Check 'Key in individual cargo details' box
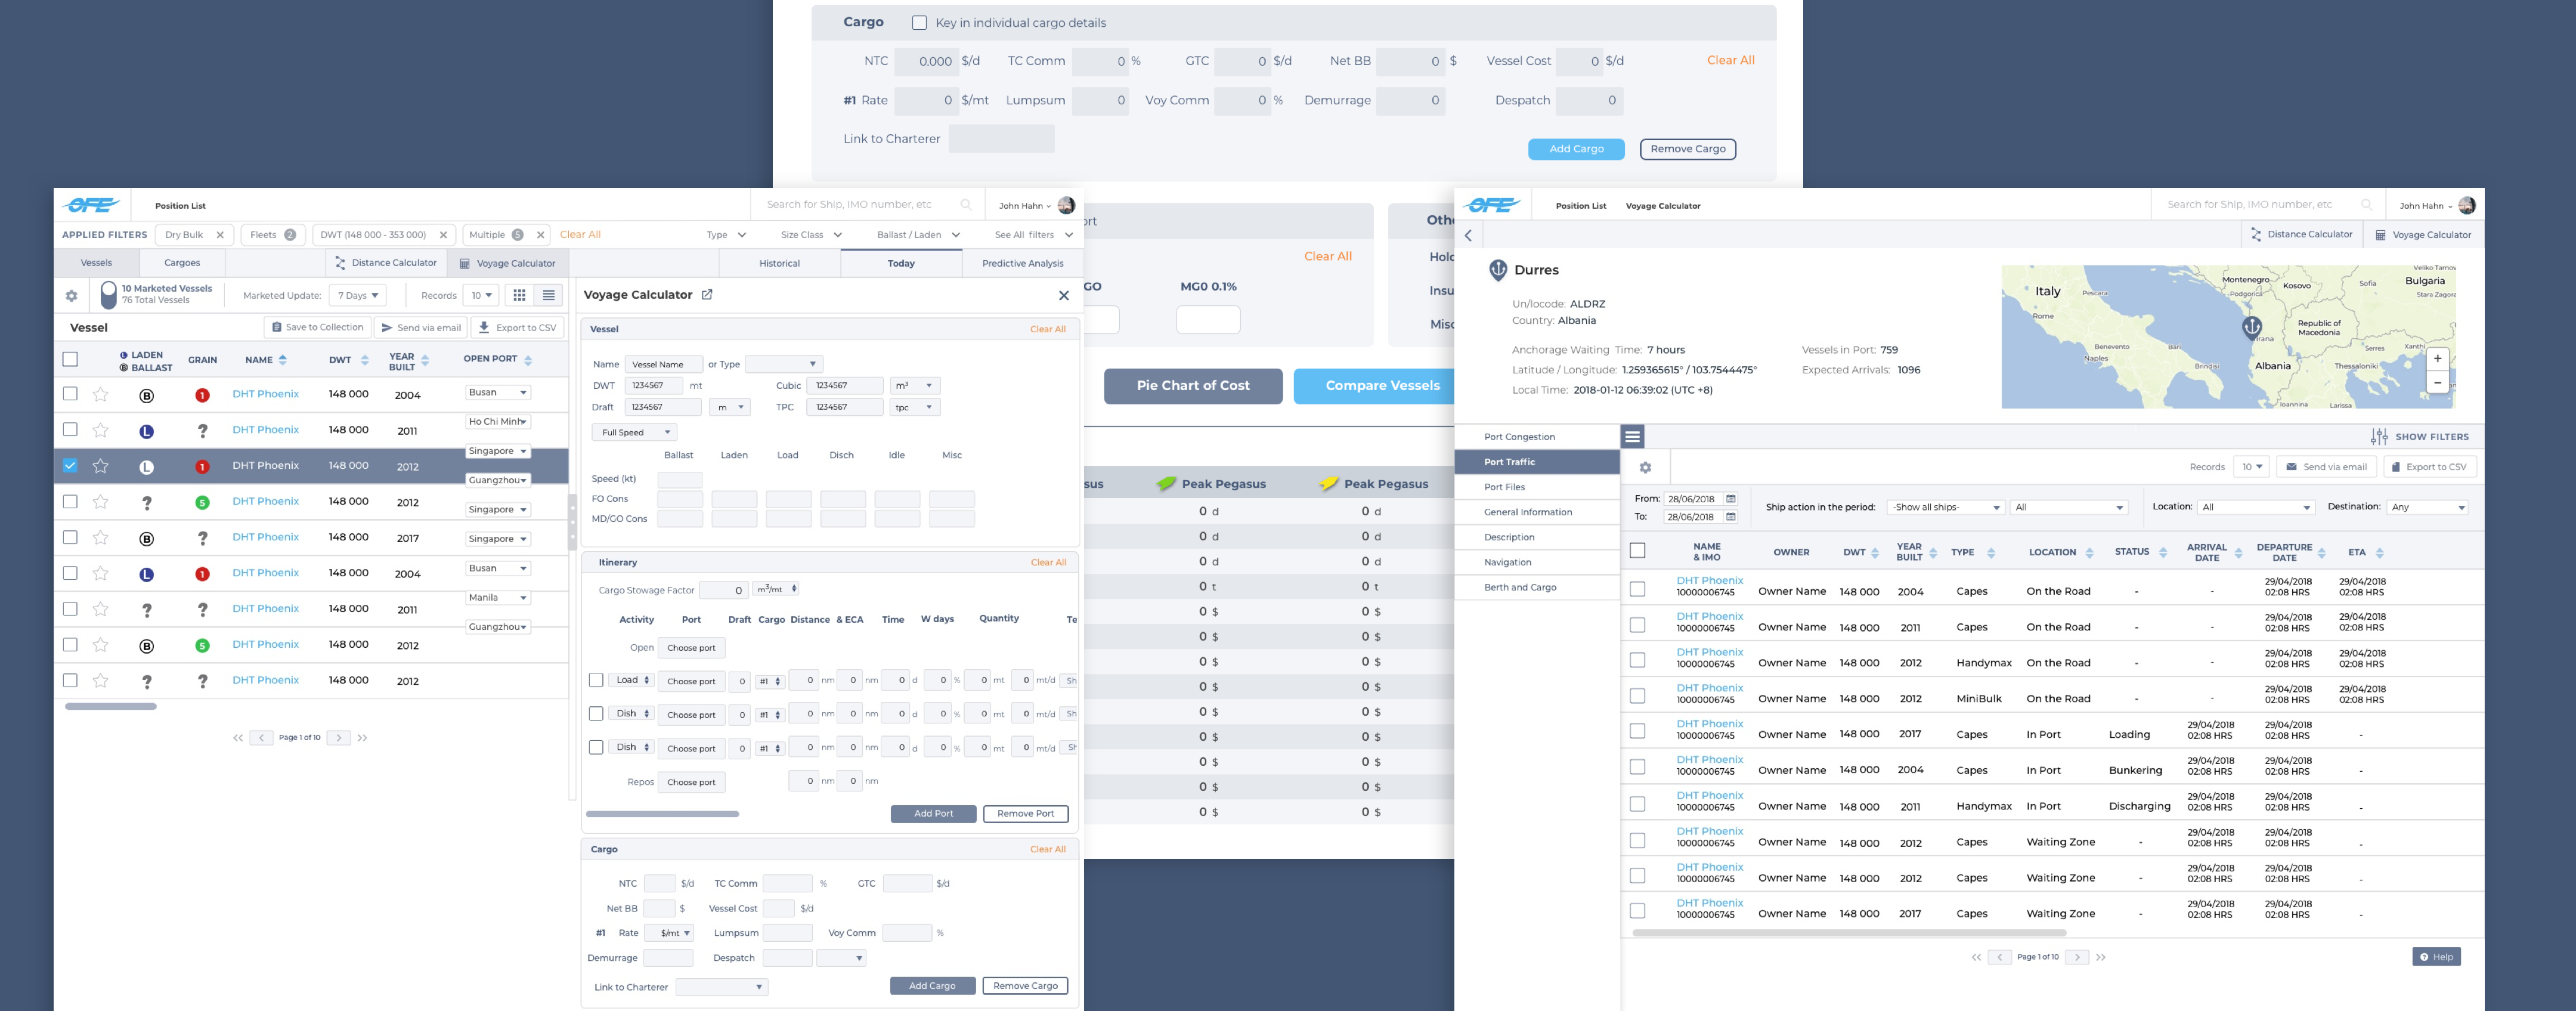The image size is (2576, 1011). [919, 23]
